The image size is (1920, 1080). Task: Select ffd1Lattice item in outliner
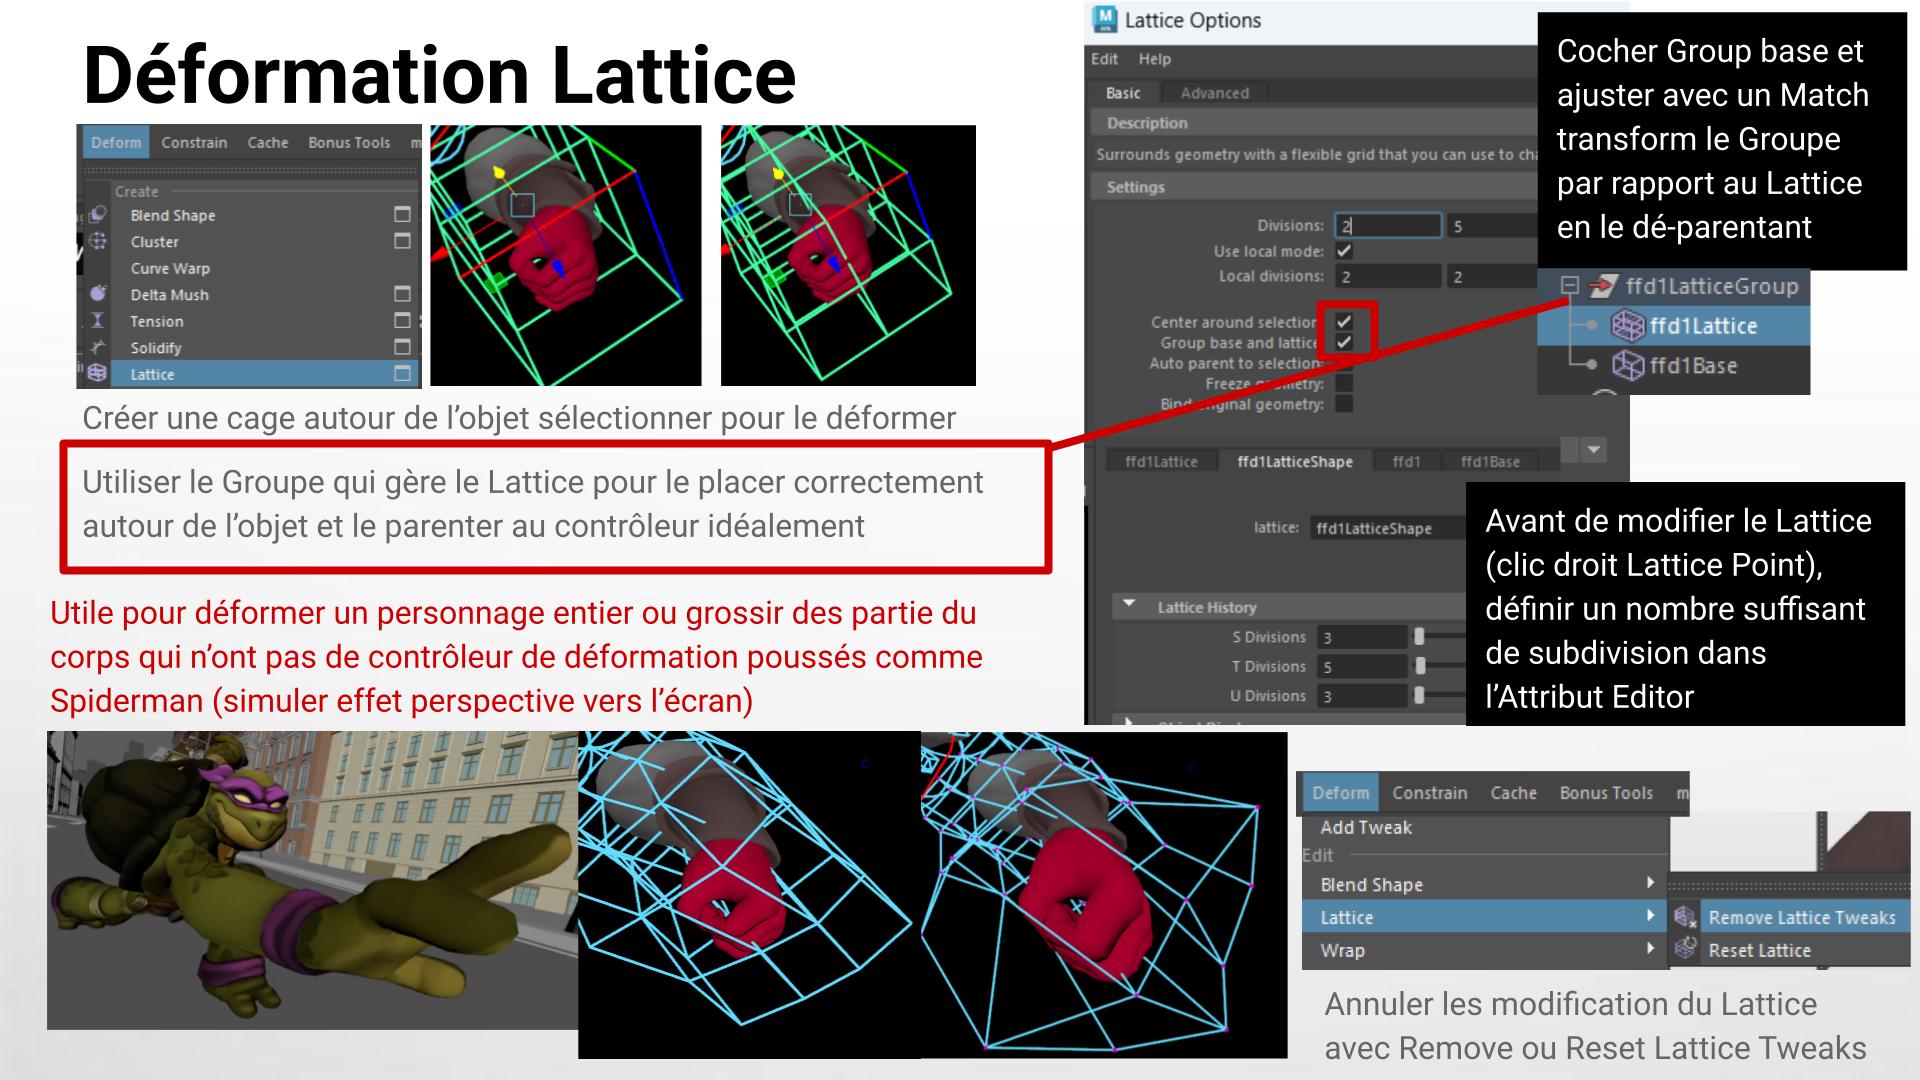pos(1702,326)
